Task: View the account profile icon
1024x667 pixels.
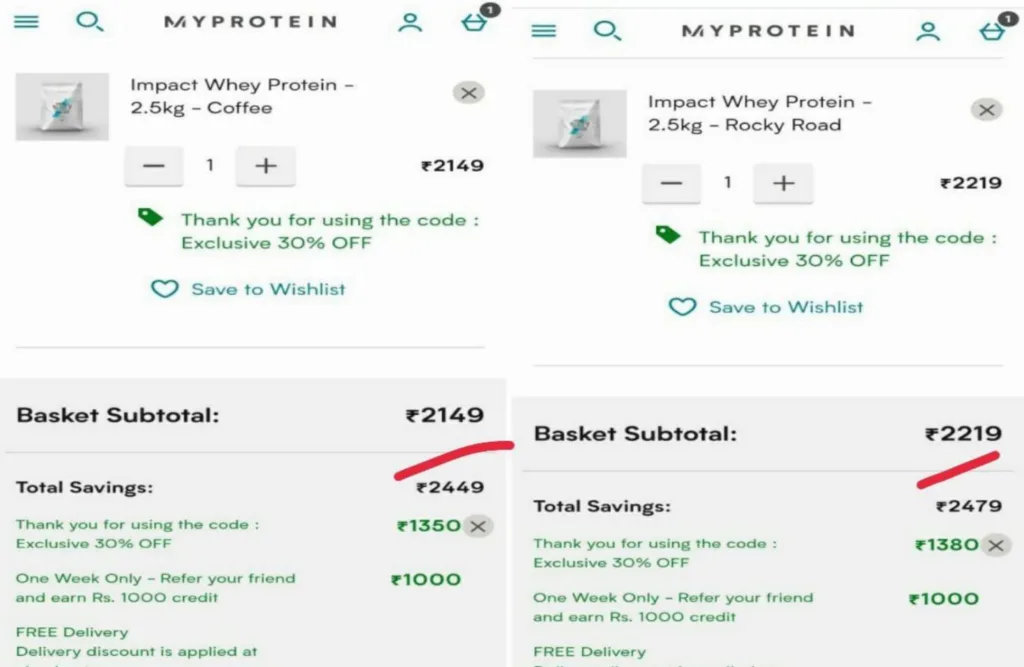Action: (x=410, y=21)
